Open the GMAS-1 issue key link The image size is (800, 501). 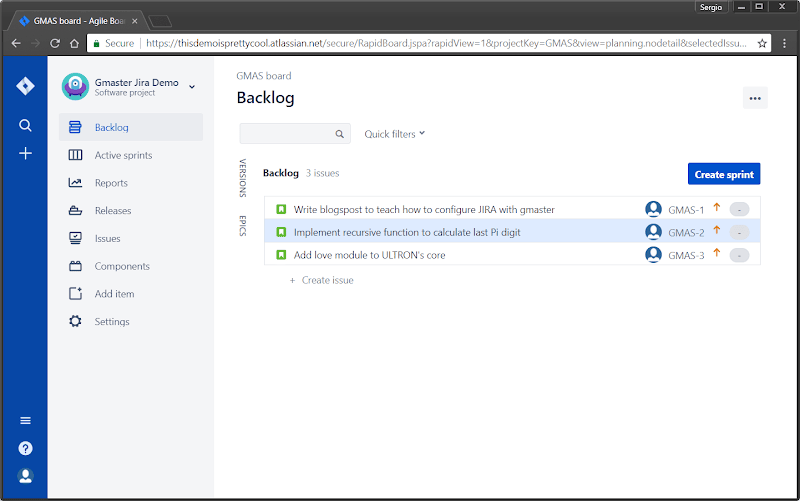(x=686, y=210)
